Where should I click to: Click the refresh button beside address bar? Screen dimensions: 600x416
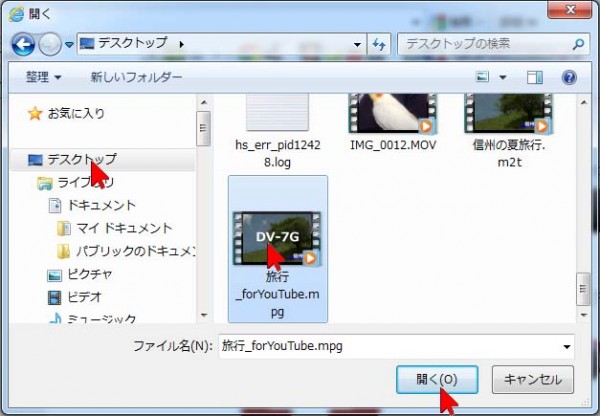tap(379, 44)
